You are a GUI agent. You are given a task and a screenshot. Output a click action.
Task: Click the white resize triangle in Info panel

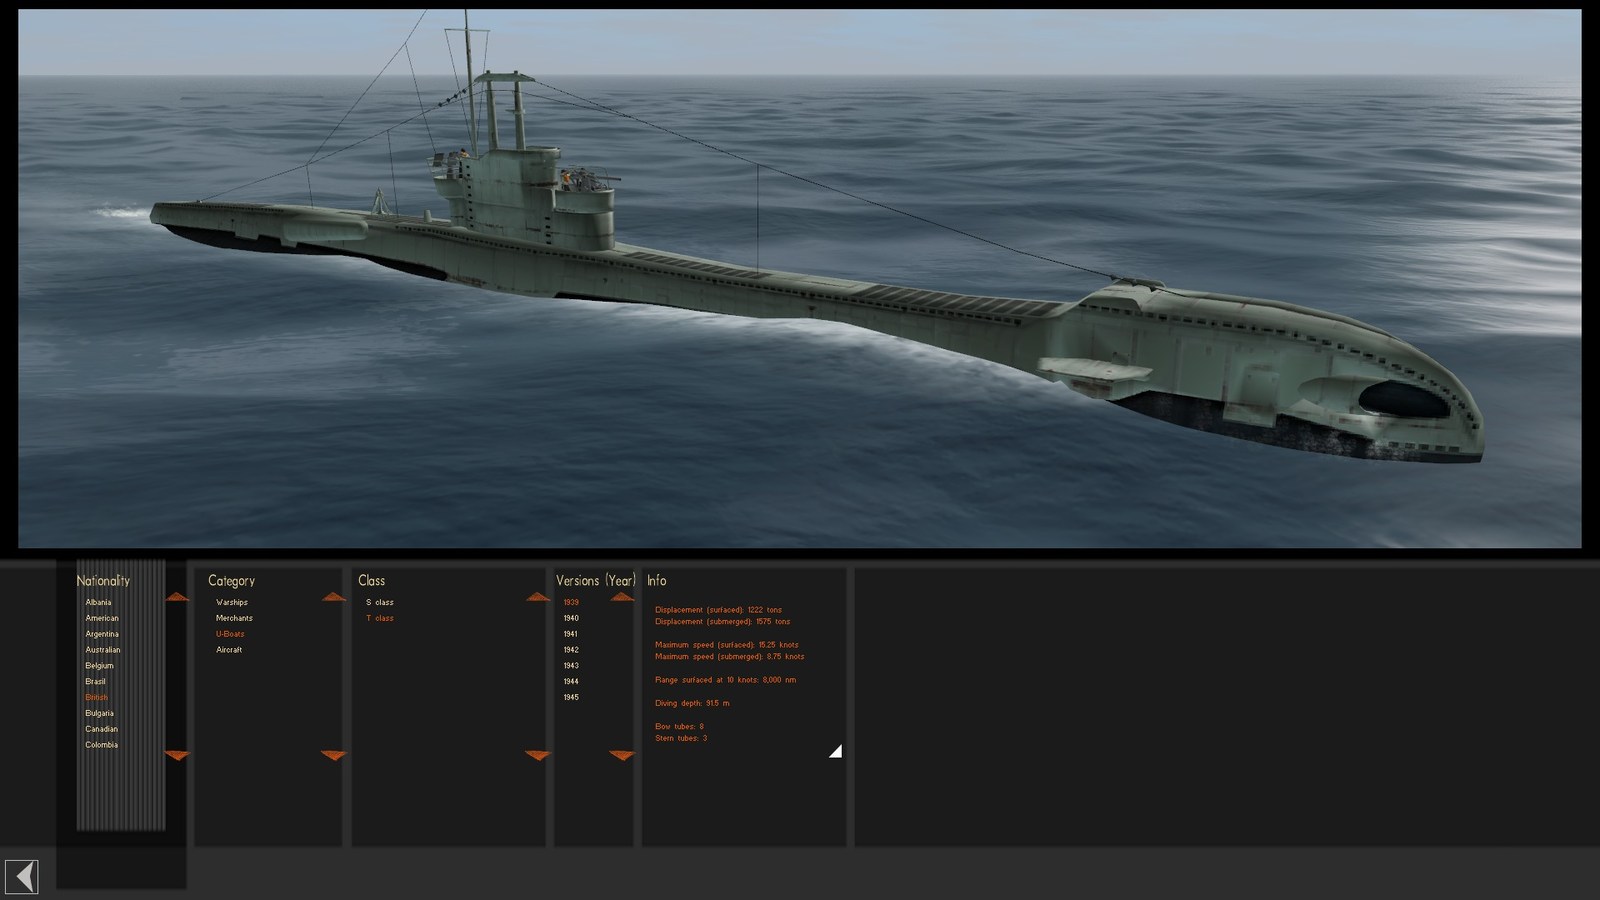(x=836, y=751)
